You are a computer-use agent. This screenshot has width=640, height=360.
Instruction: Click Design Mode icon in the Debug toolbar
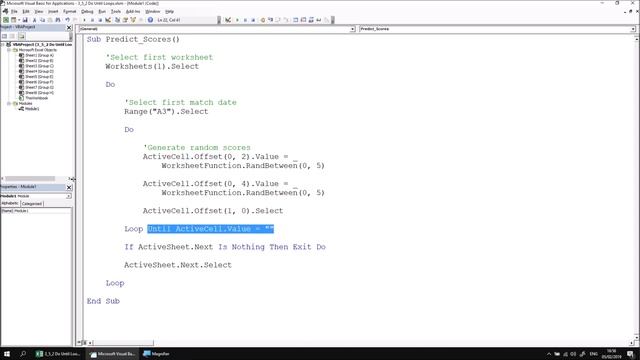(228, 20)
